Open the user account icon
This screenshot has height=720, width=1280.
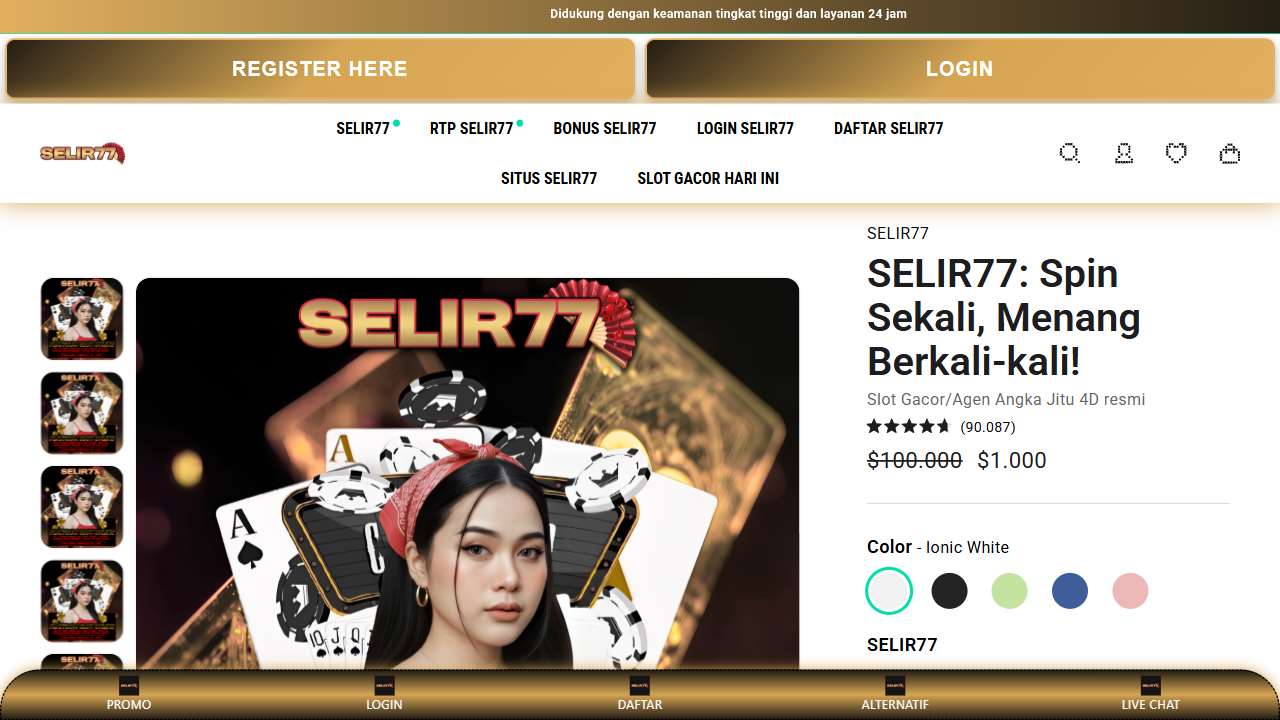click(1124, 153)
